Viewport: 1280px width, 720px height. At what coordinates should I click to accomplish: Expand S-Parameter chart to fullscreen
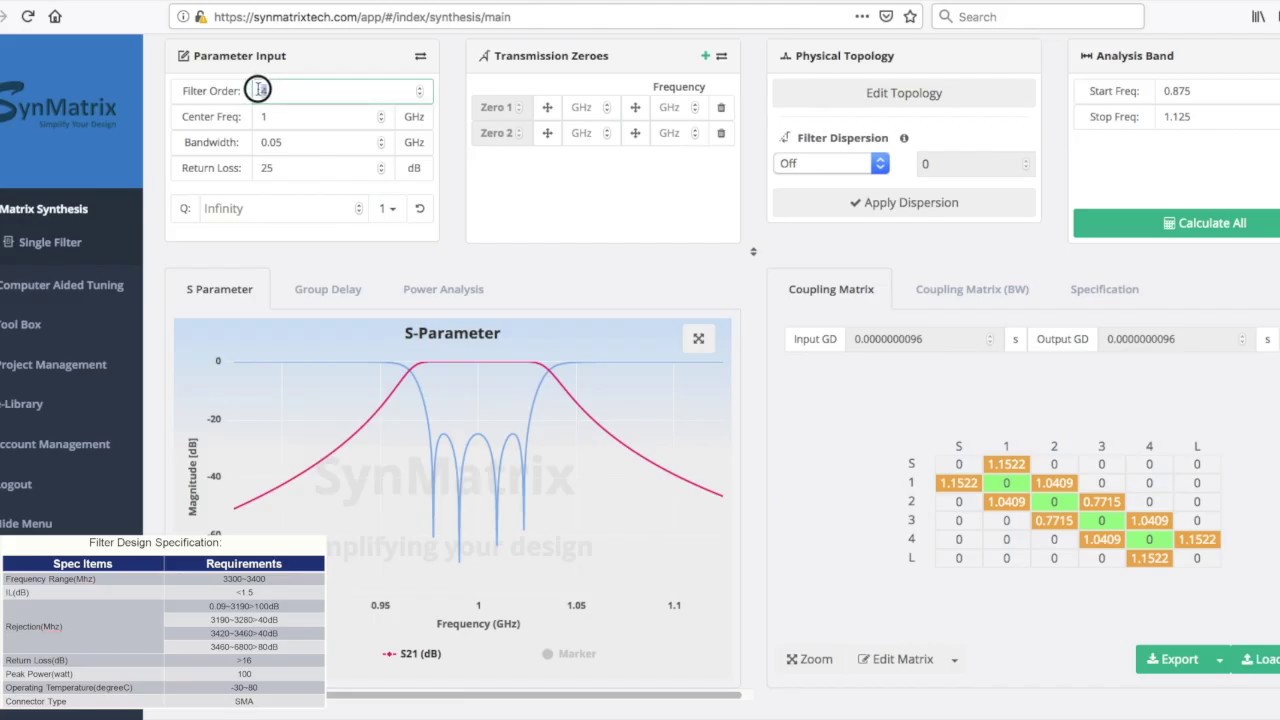tap(699, 339)
